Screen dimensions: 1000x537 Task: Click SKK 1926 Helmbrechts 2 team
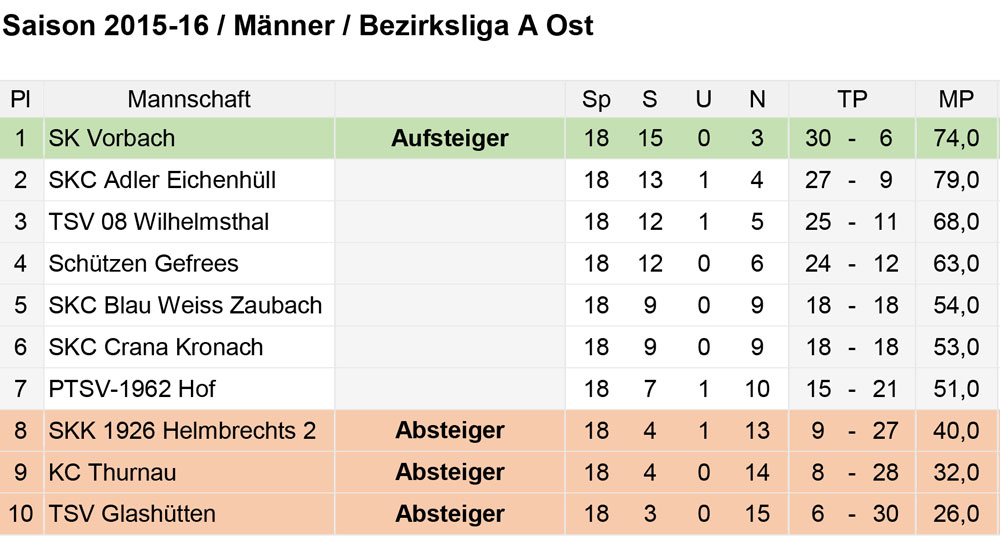[x=182, y=430]
